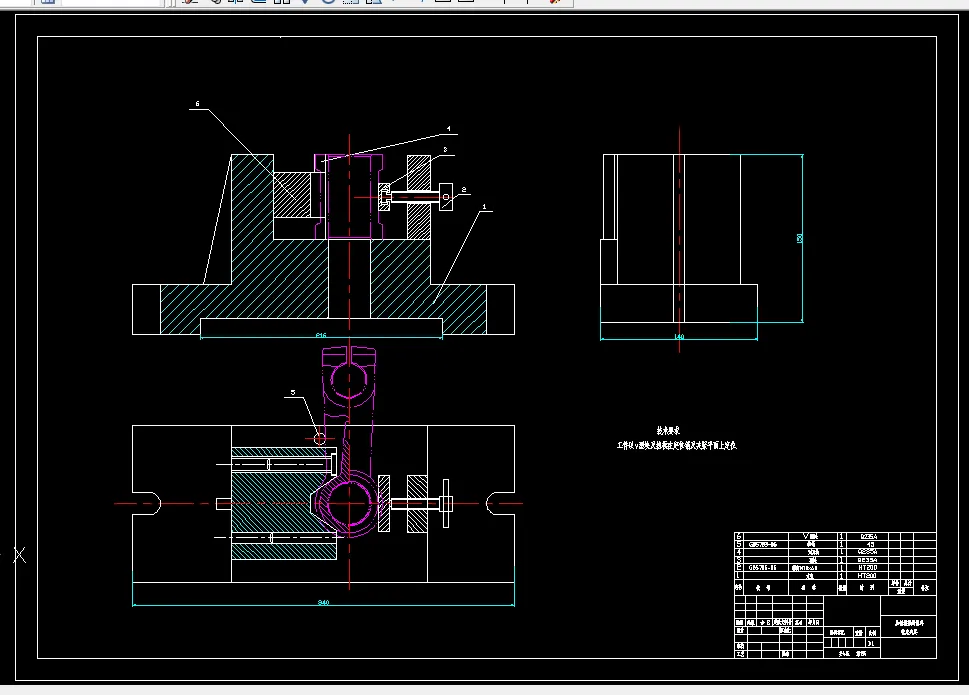Select the 340 overall length dimension text
Screen dimensions: 969x695
[x=323, y=602]
